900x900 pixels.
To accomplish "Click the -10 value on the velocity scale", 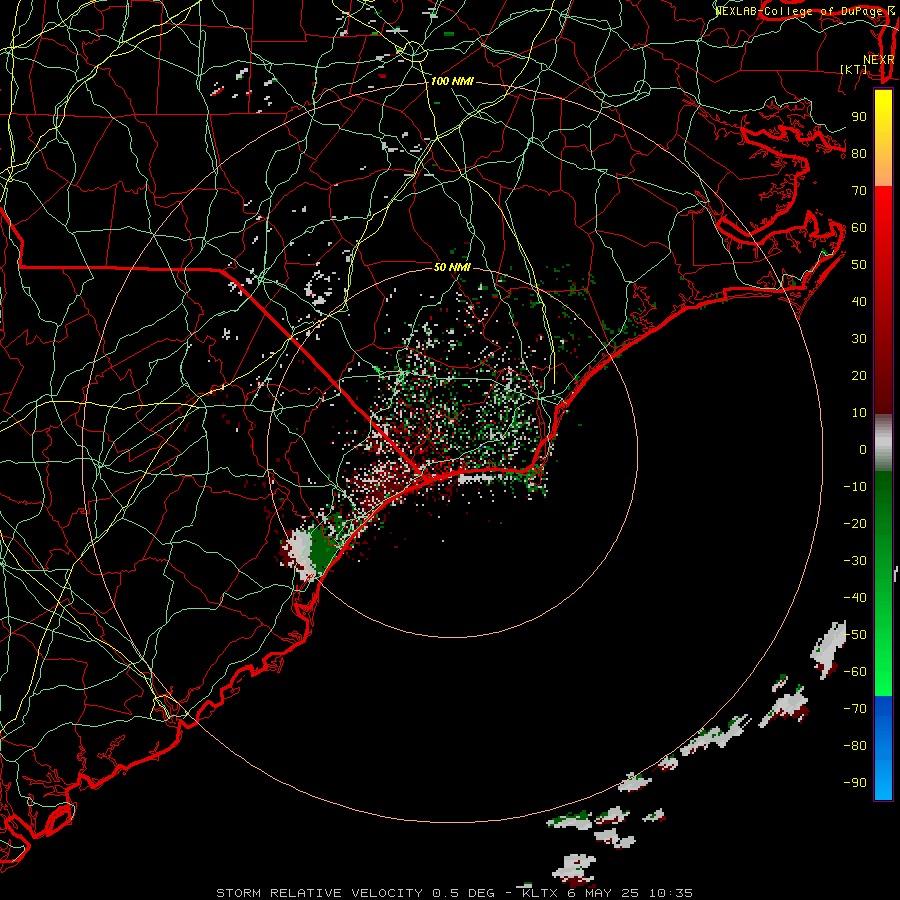I will pyautogui.click(x=855, y=487).
